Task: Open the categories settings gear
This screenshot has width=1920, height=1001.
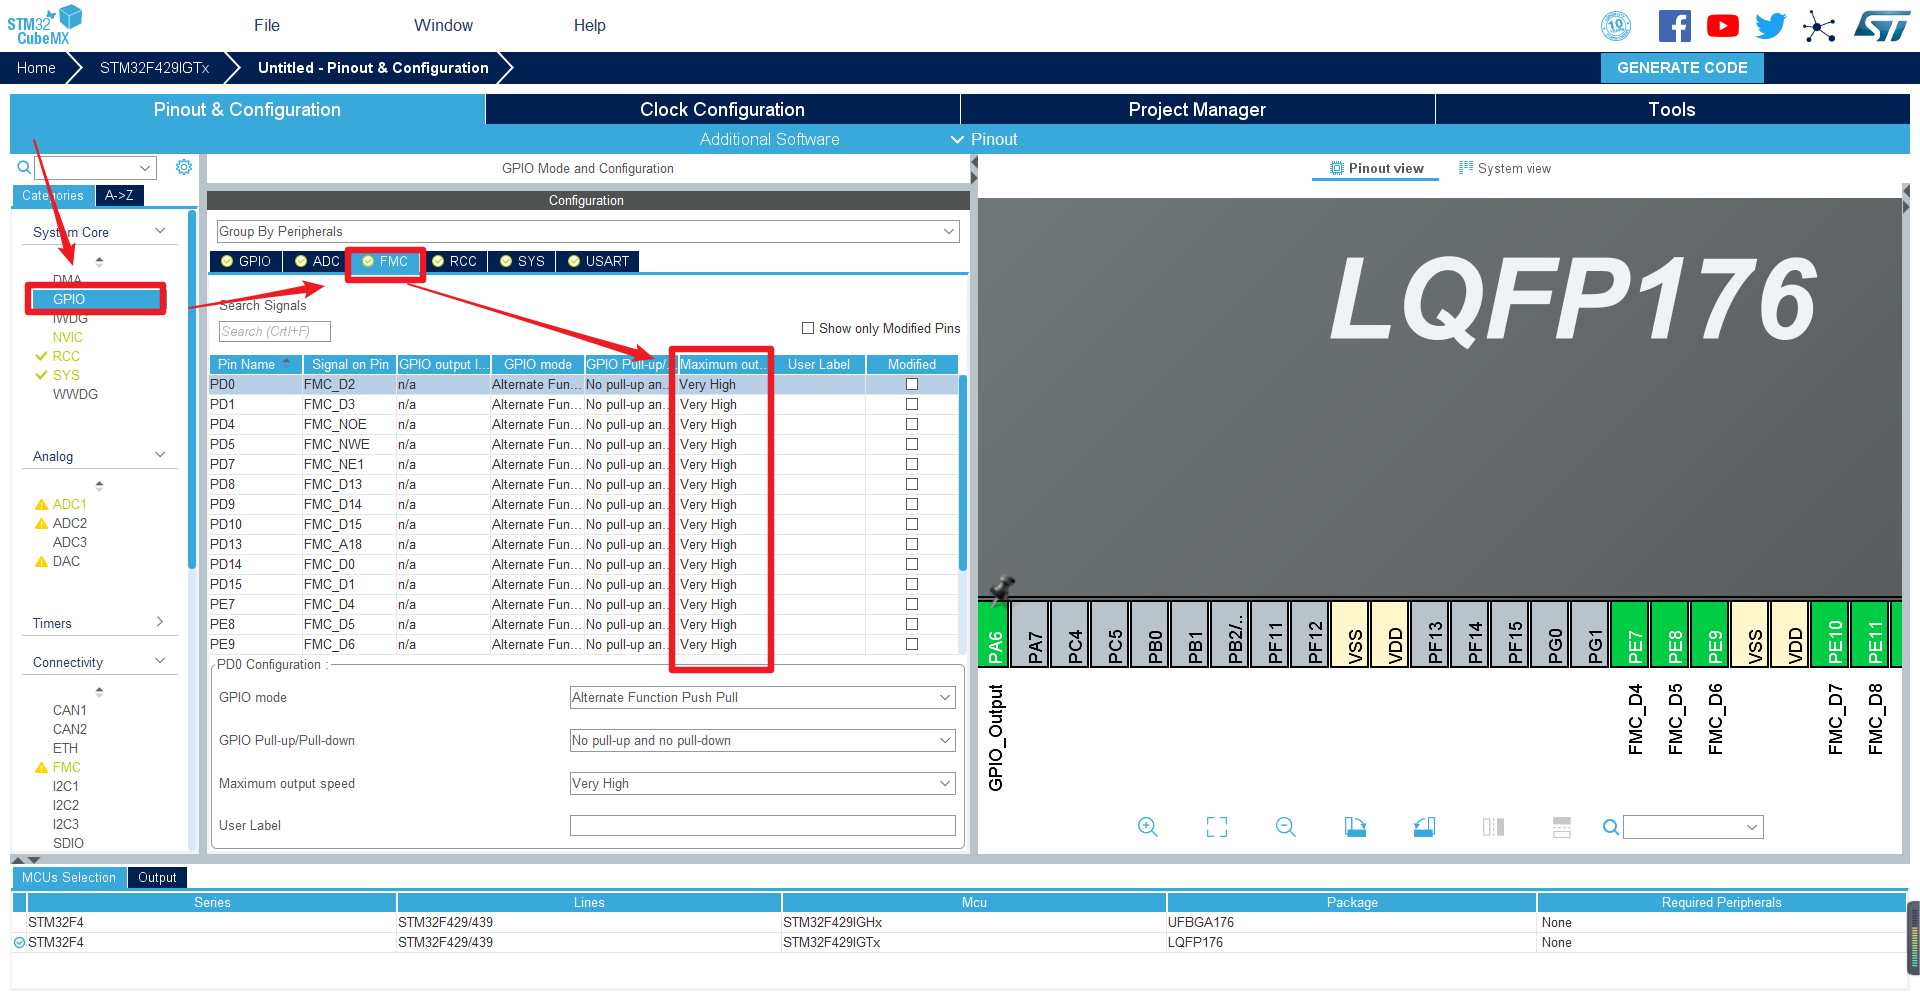Action: tap(184, 167)
